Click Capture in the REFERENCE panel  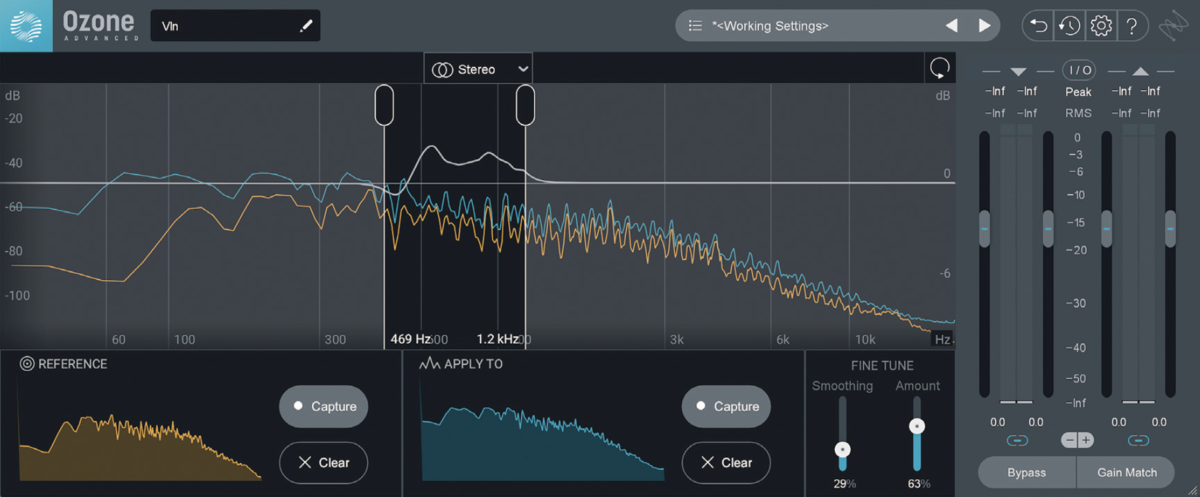(x=324, y=406)
